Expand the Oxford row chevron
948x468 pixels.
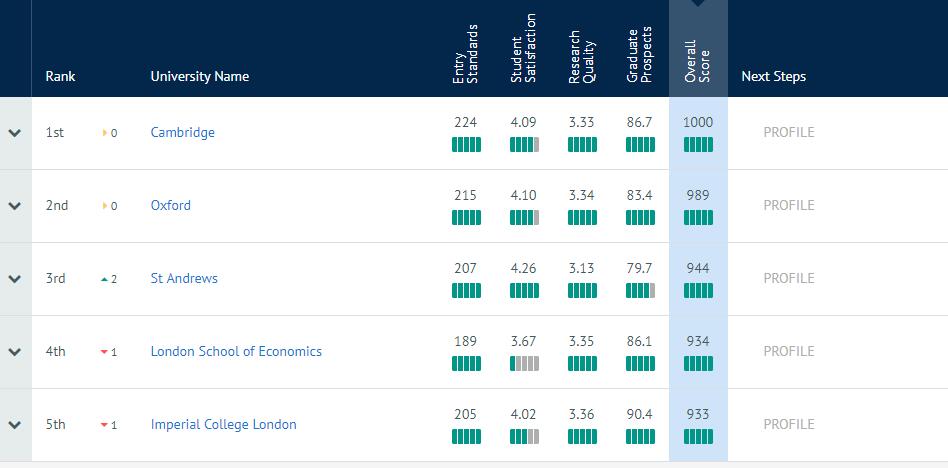point(14,206)
